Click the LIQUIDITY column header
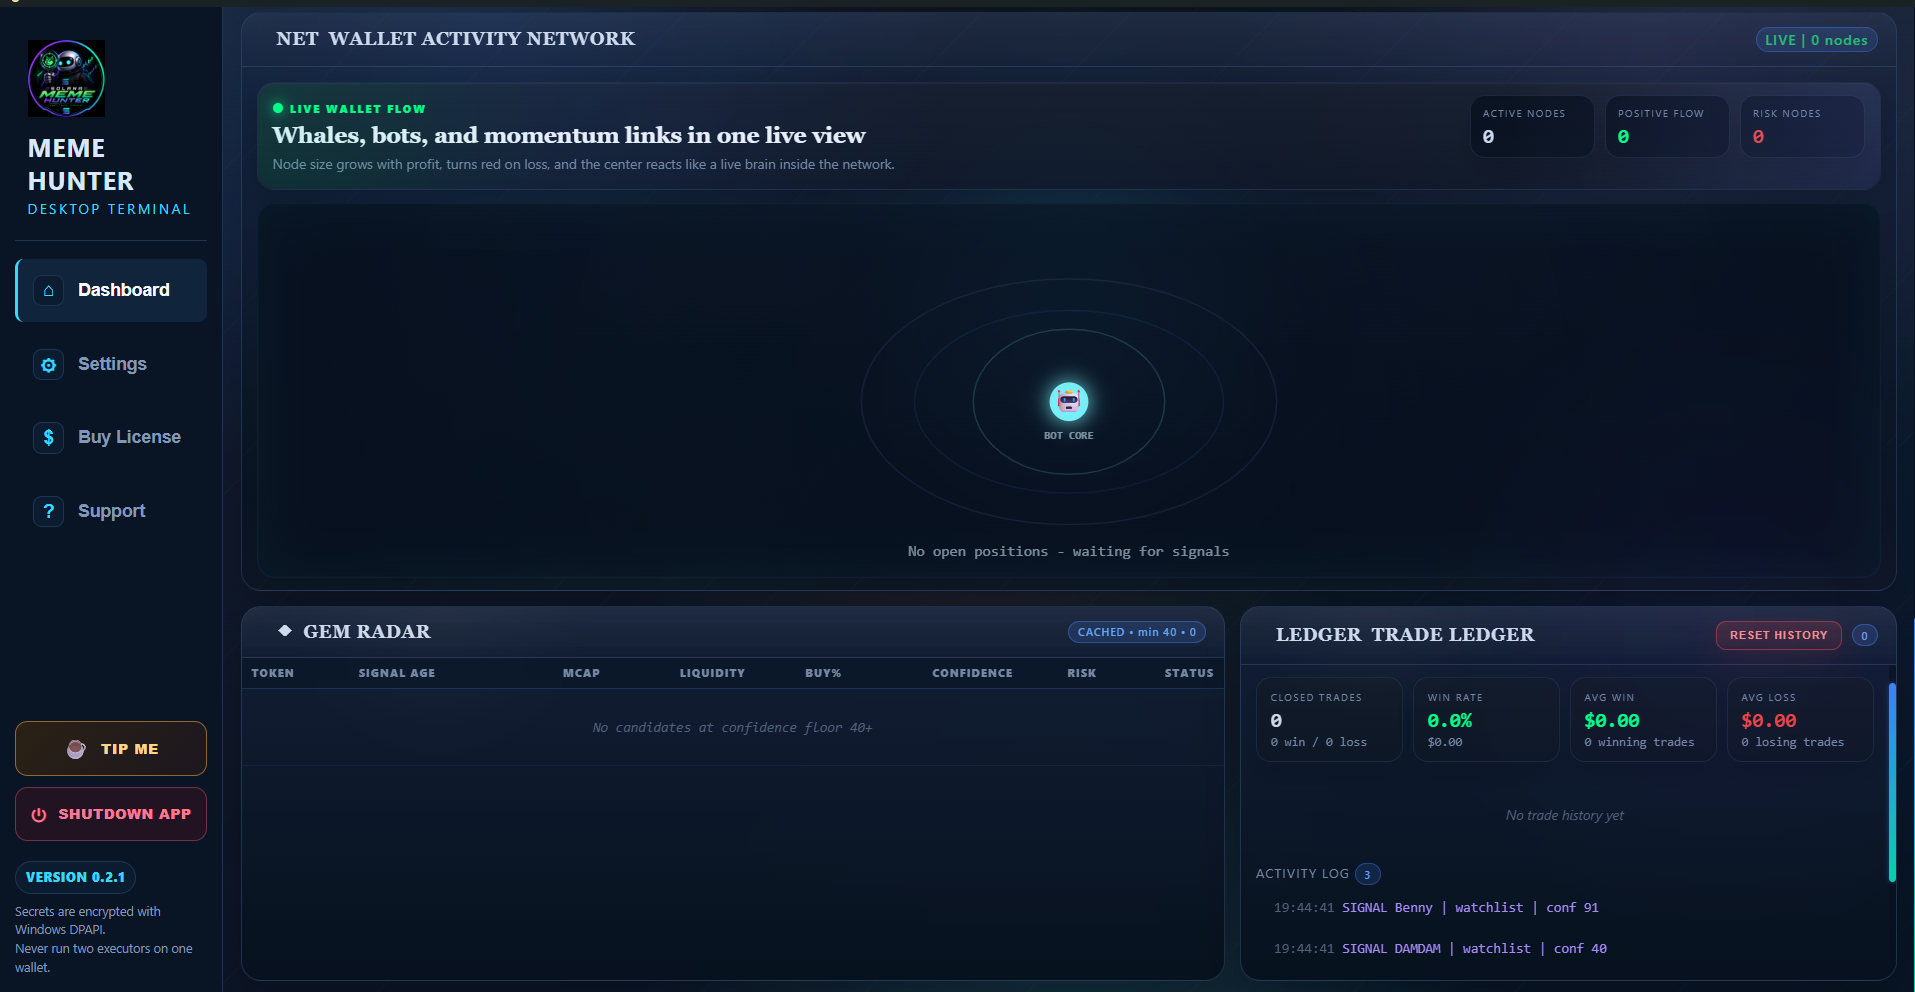 (x=712, y=673)
